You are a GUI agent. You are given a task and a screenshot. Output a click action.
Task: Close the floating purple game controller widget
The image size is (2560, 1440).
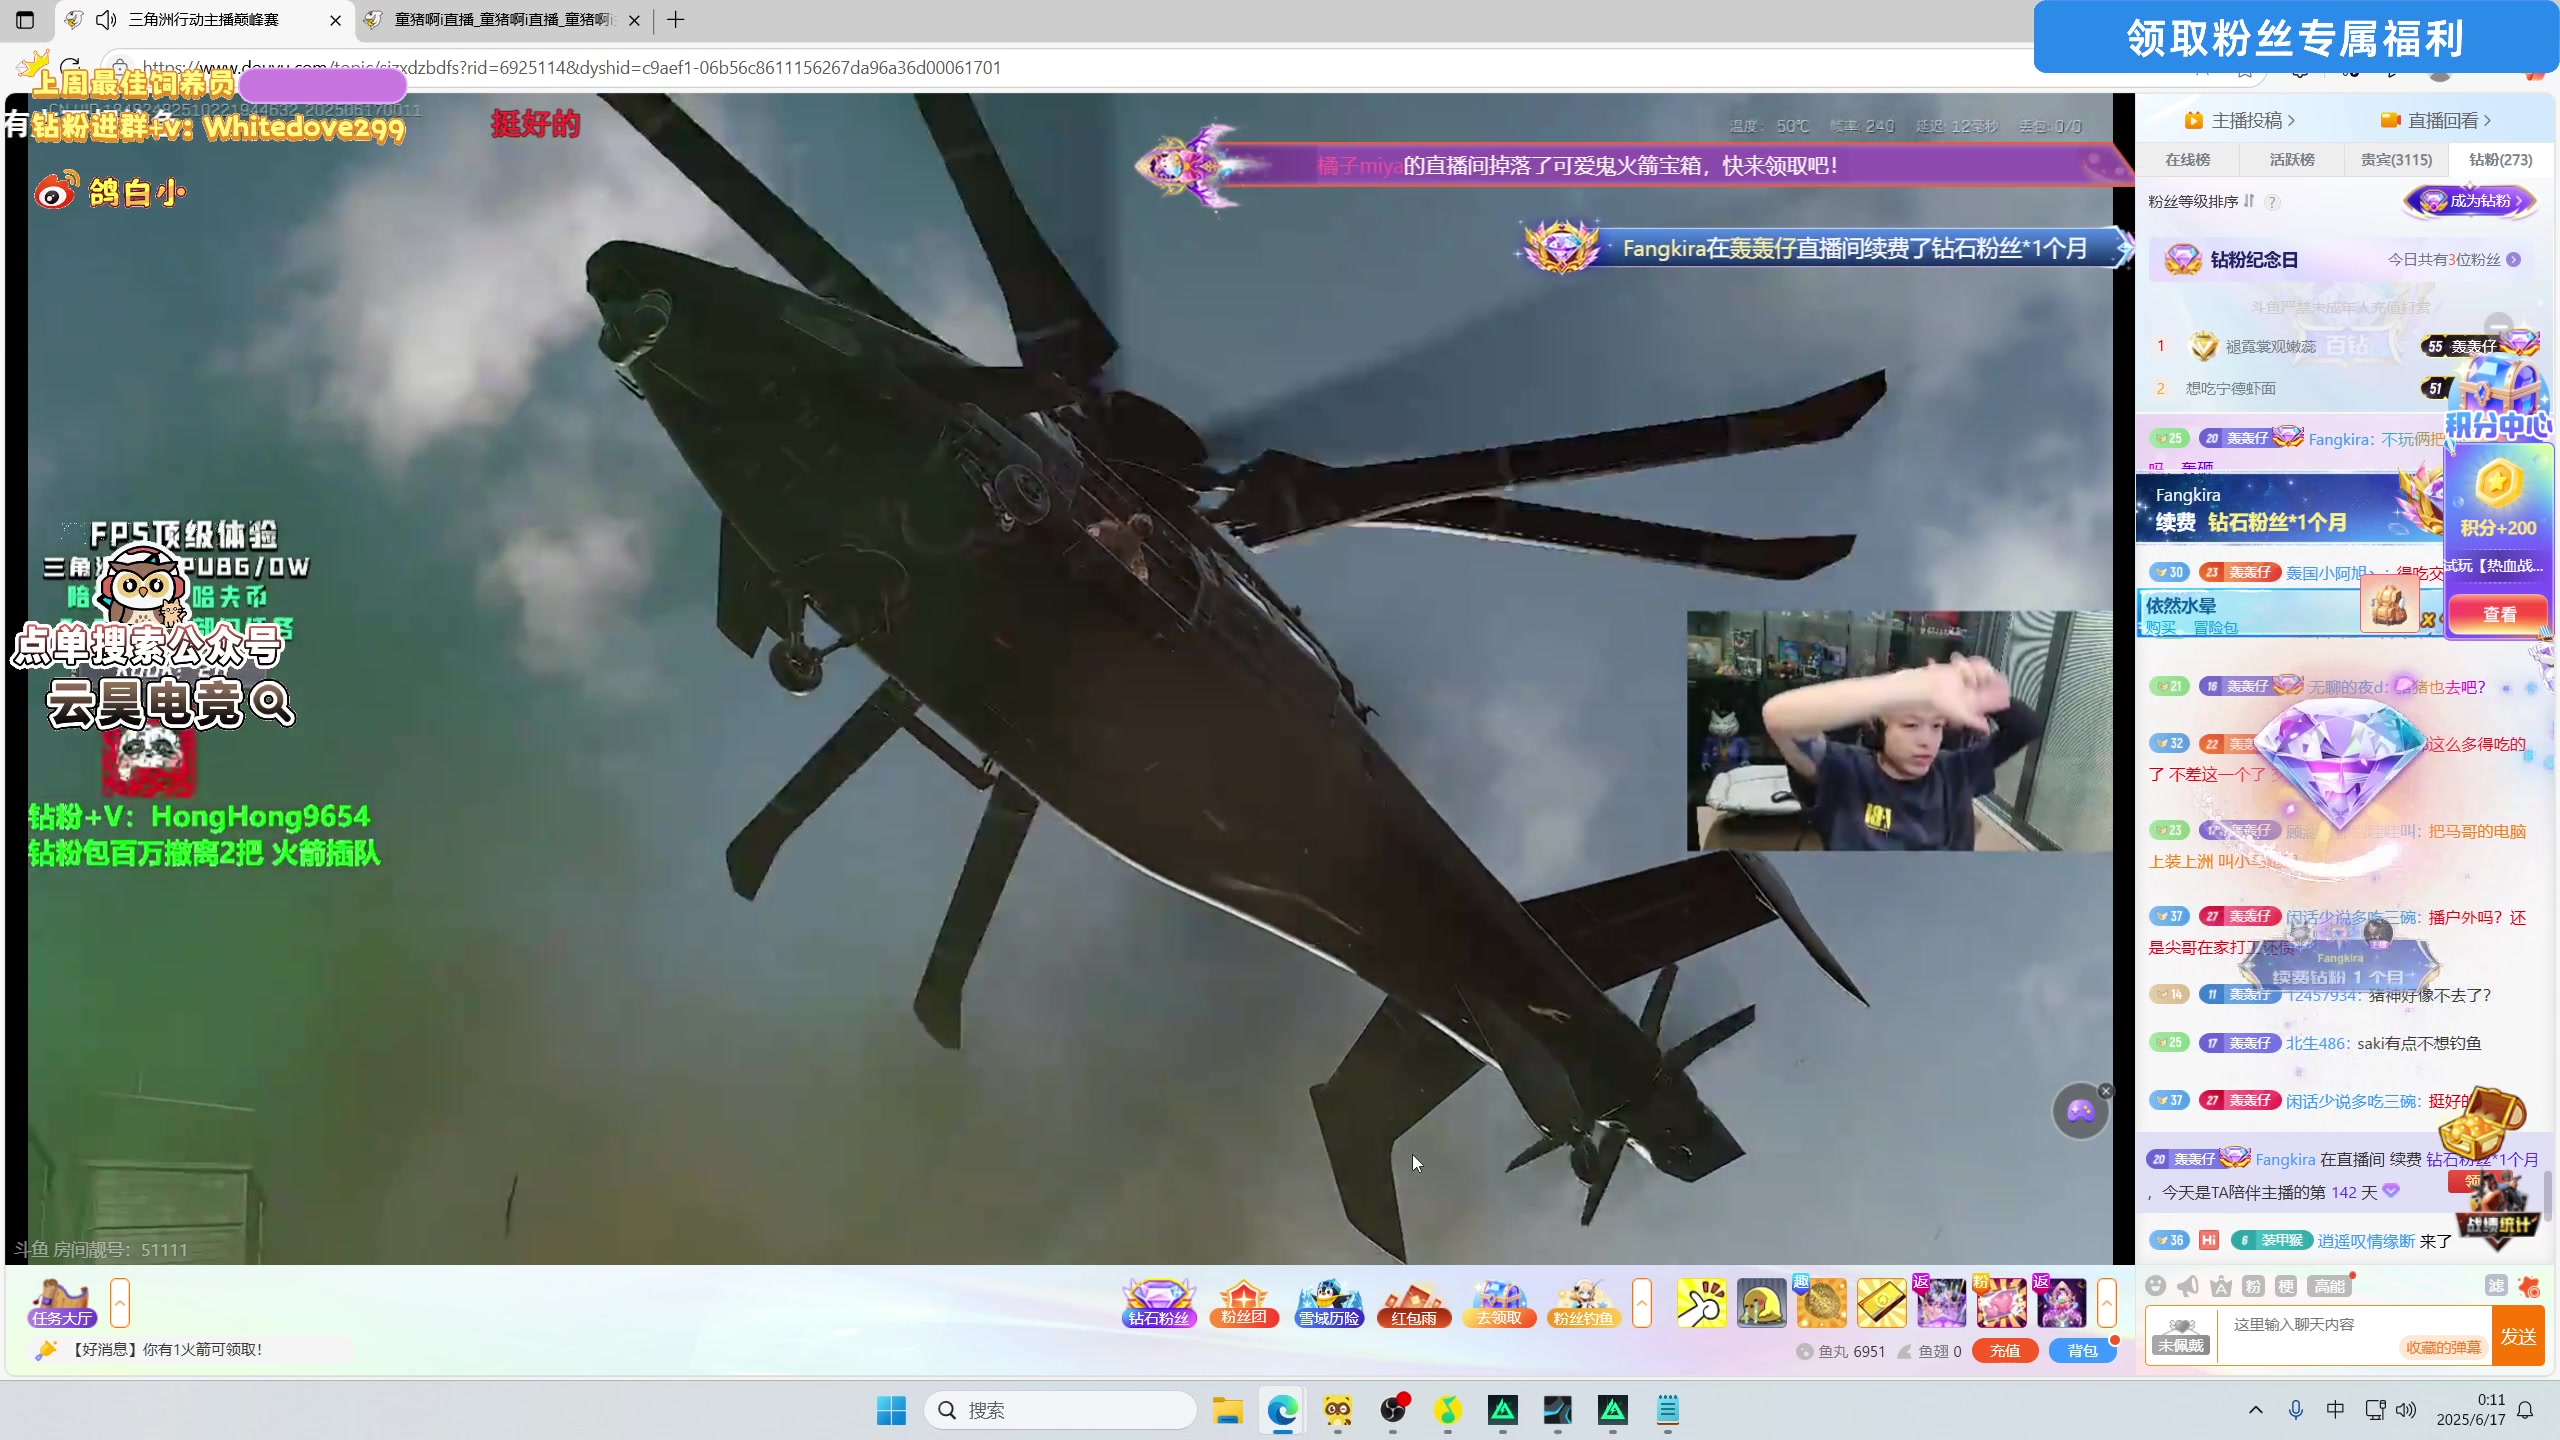coord(2106,1091)
